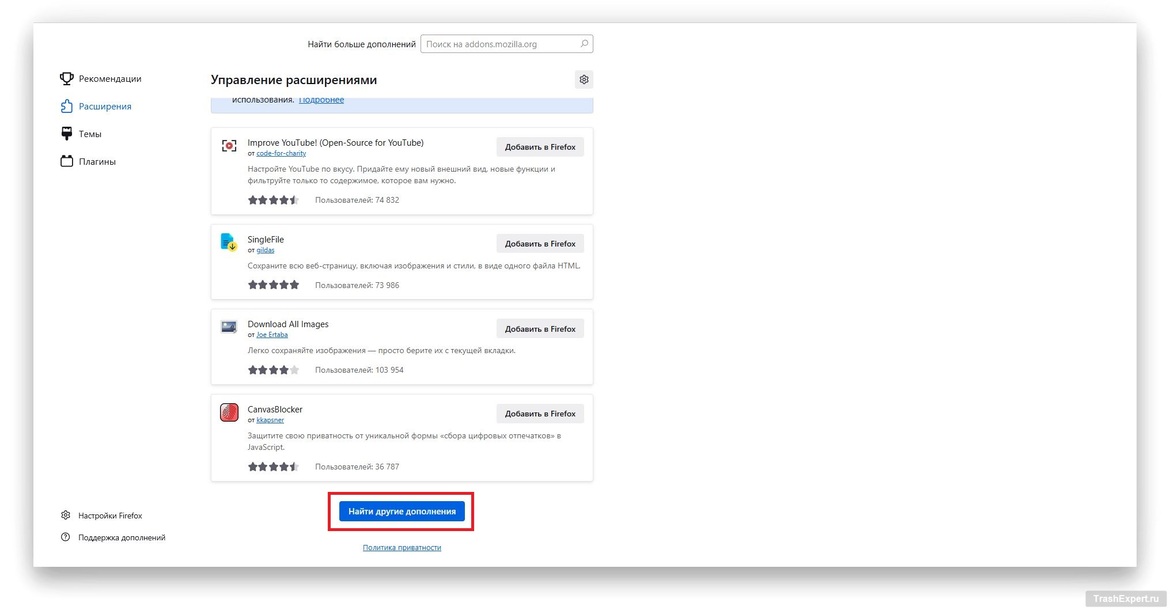
Task: Click SingleFile star rating
Action: 274,285
